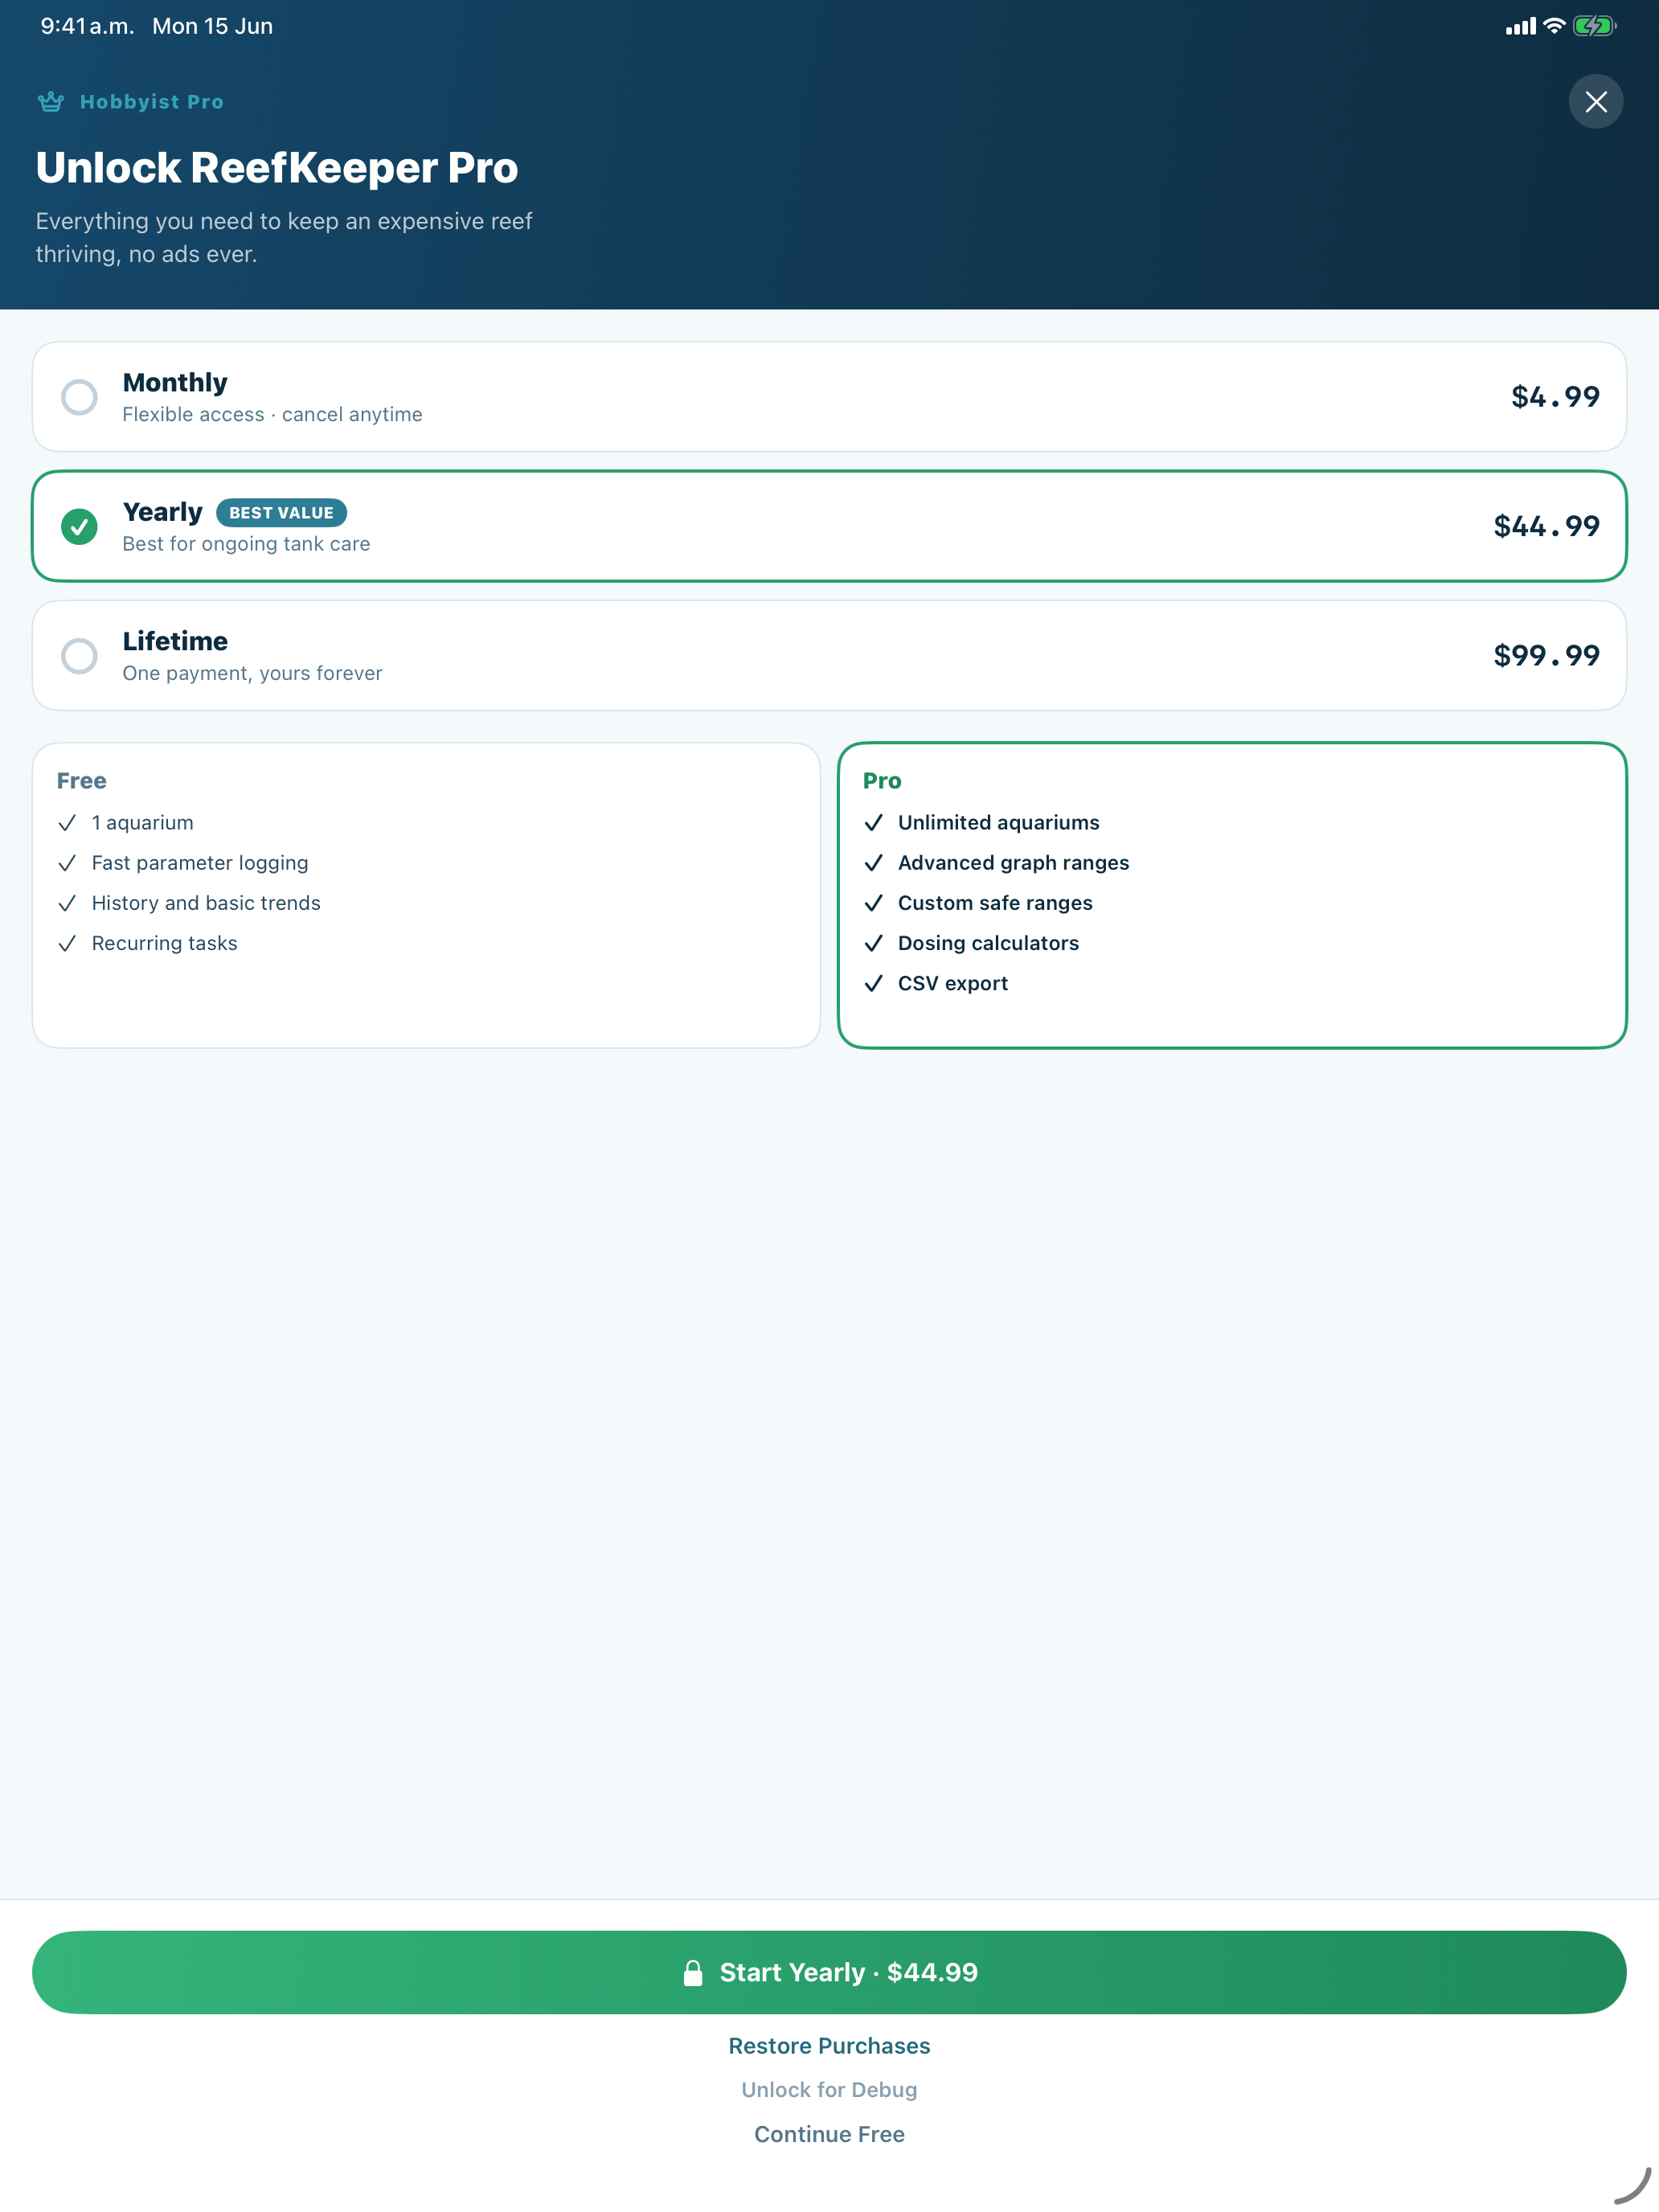Tap checkmark beside Recurring tasks
1659x2212 pixels.
point(67,943)
